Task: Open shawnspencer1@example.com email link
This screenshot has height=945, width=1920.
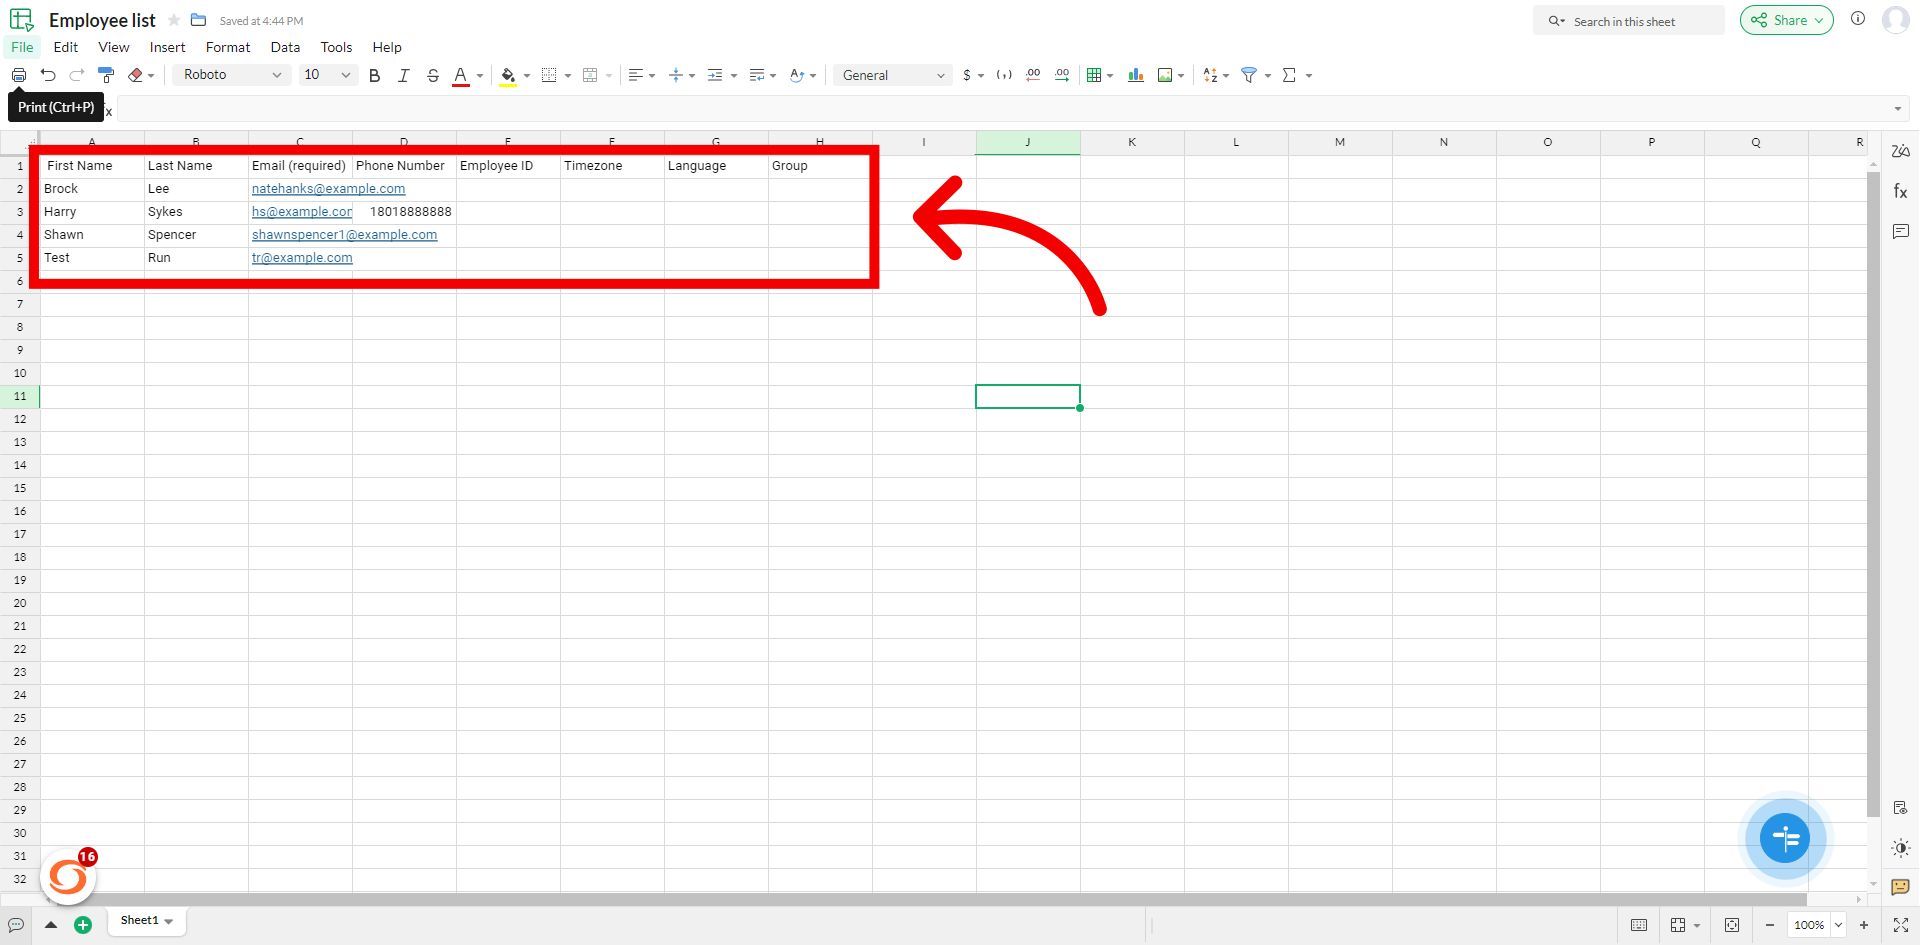Action: coord(344,234)
